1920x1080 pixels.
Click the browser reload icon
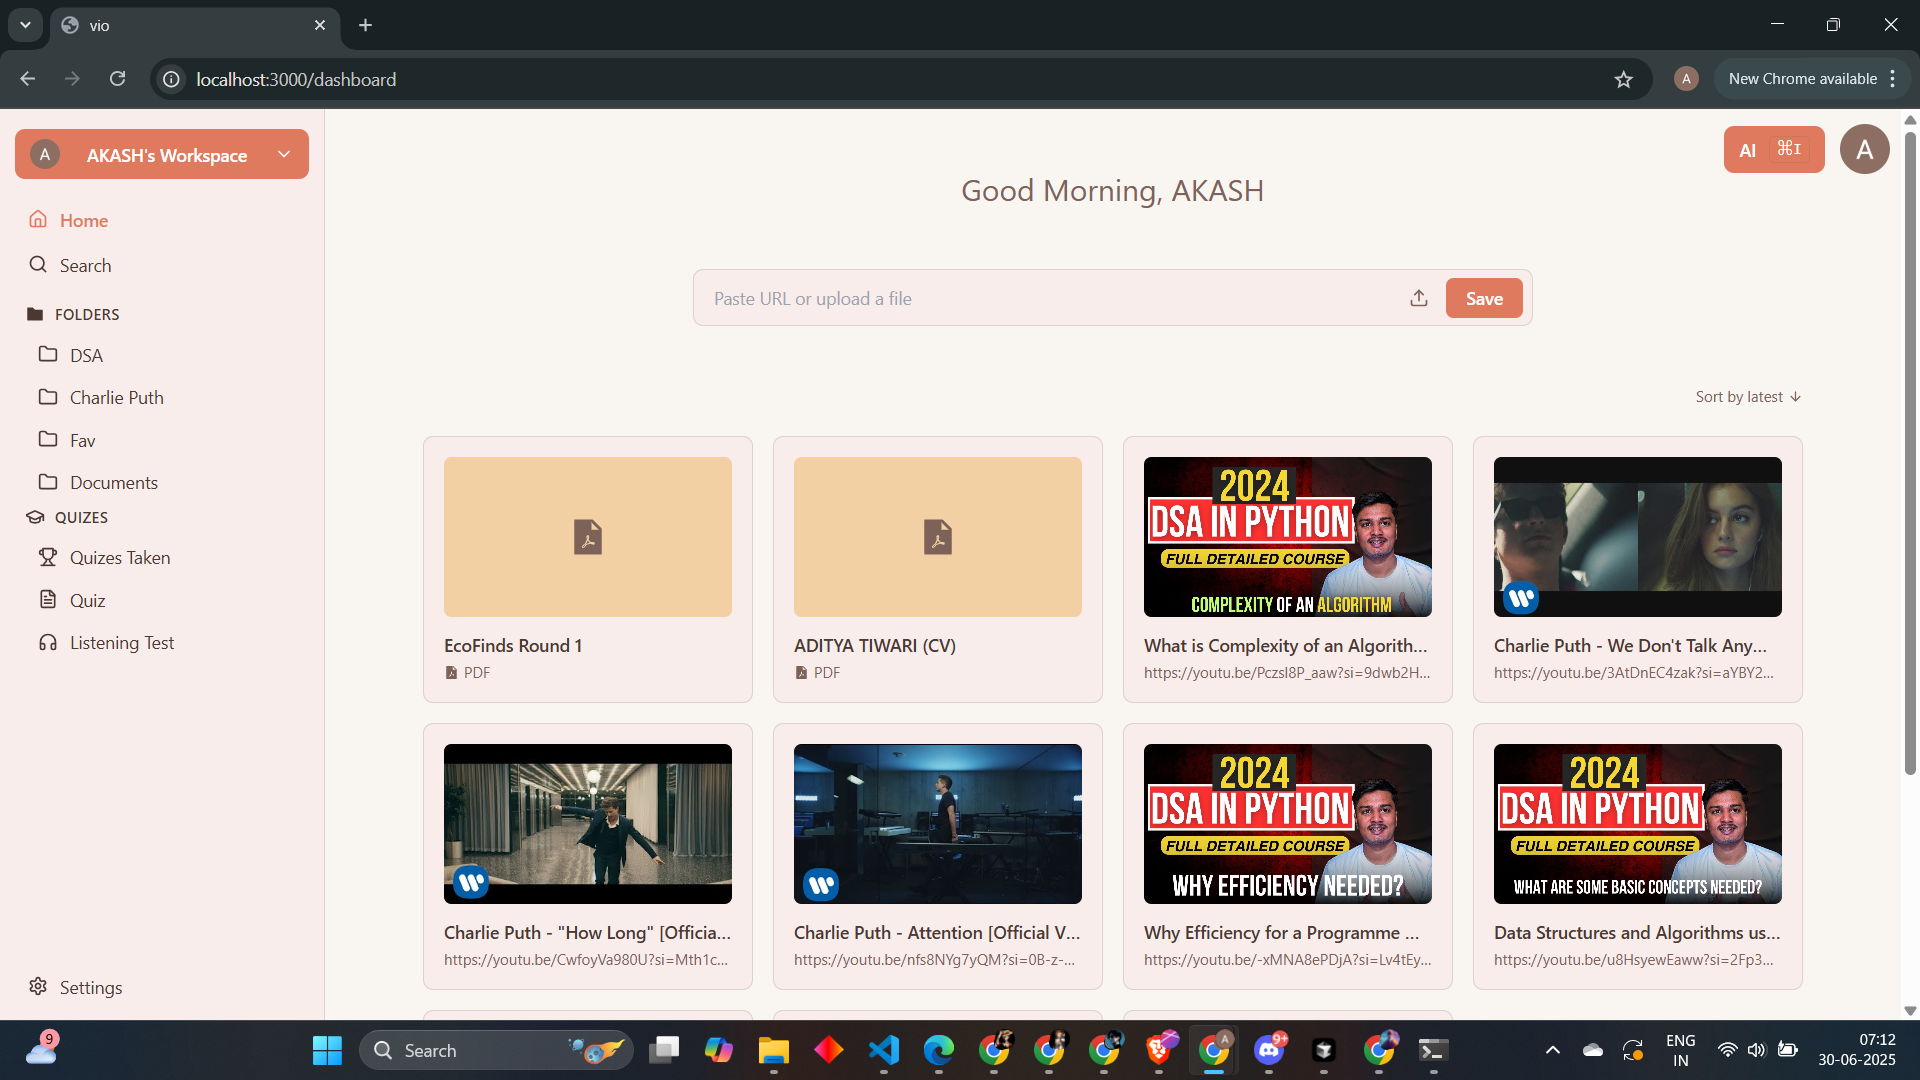[x=117, y=79]
